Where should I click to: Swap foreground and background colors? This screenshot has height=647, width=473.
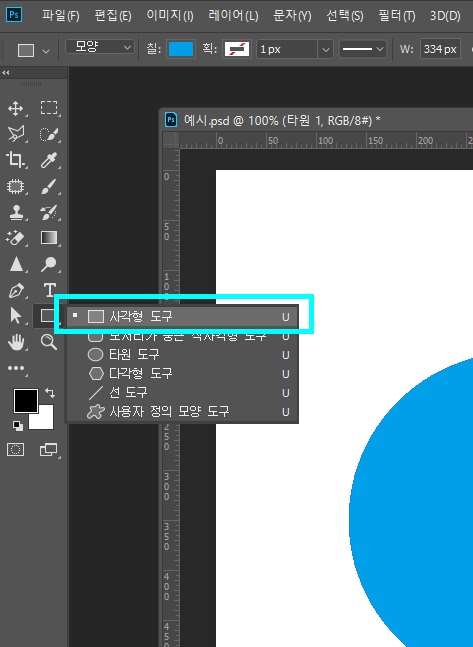(x=50, y=392)
